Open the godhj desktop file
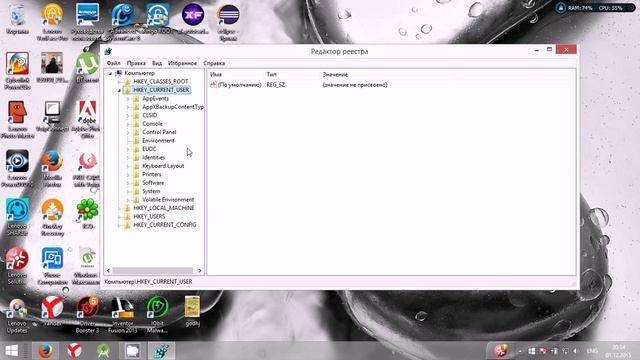640x360 pixels. pyautogui.click(x=192, y=311)
